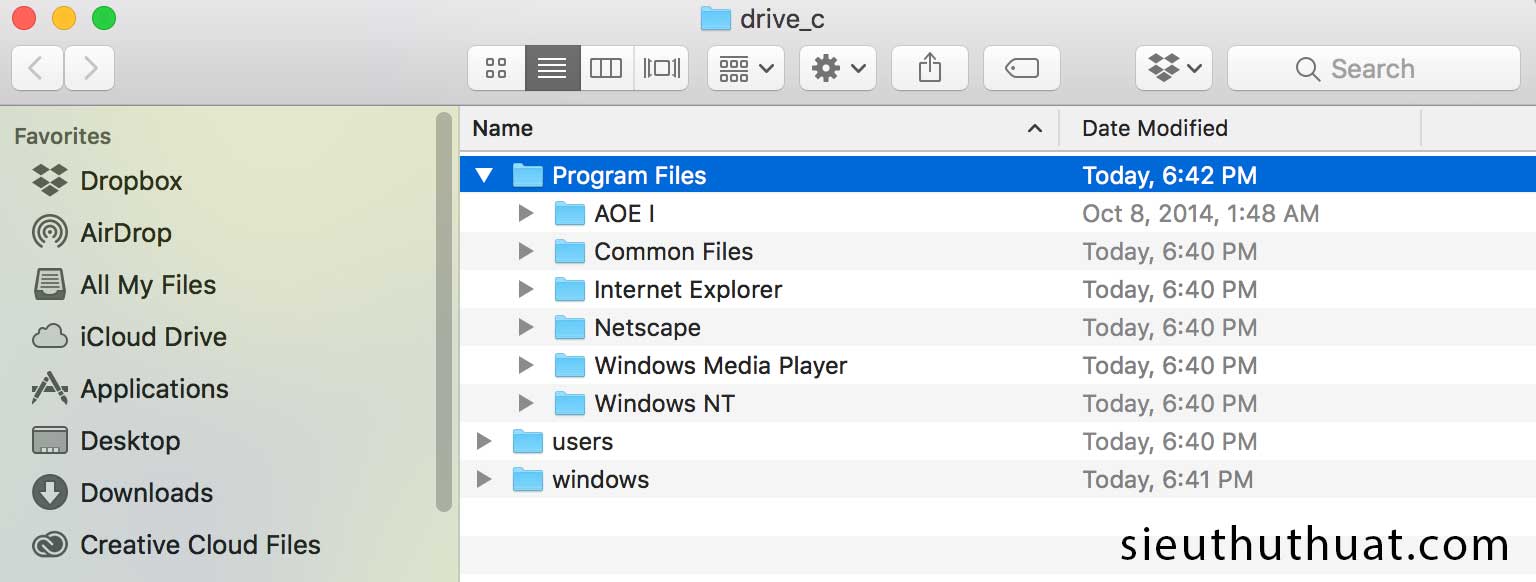1536x582 pixels.
Task: Expand the Netscape folder
Action: coord(526,328)
